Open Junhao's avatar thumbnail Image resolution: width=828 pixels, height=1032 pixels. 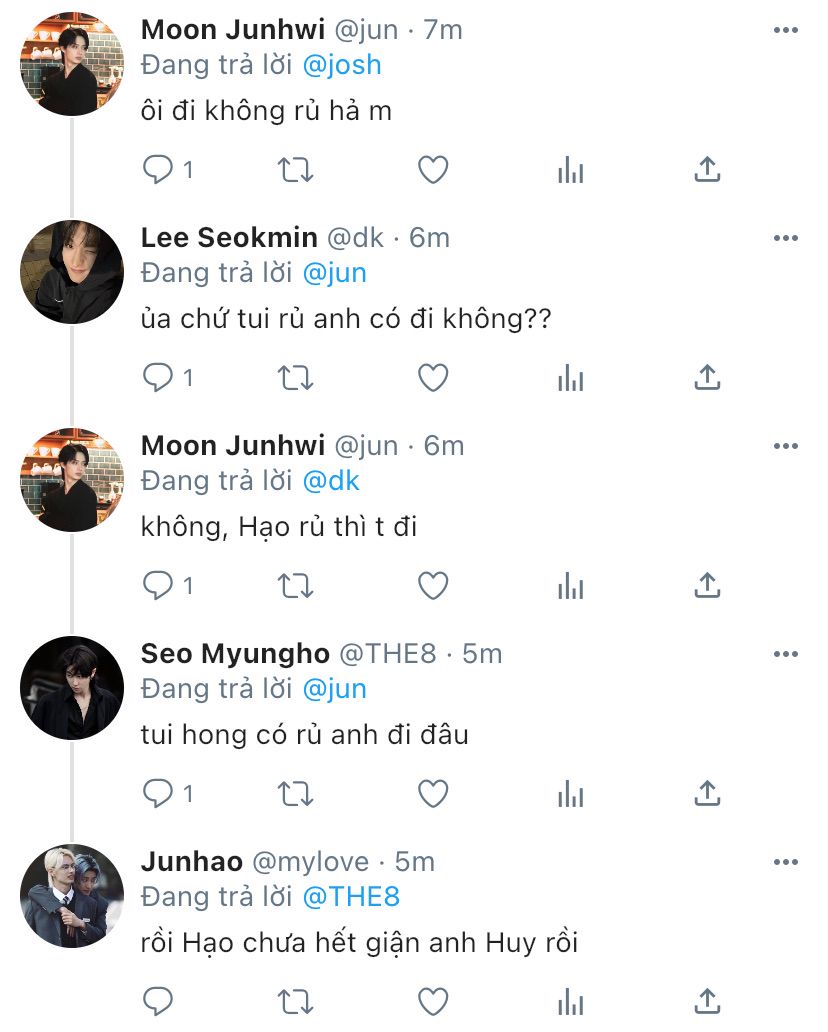click(x=72, y=896)
